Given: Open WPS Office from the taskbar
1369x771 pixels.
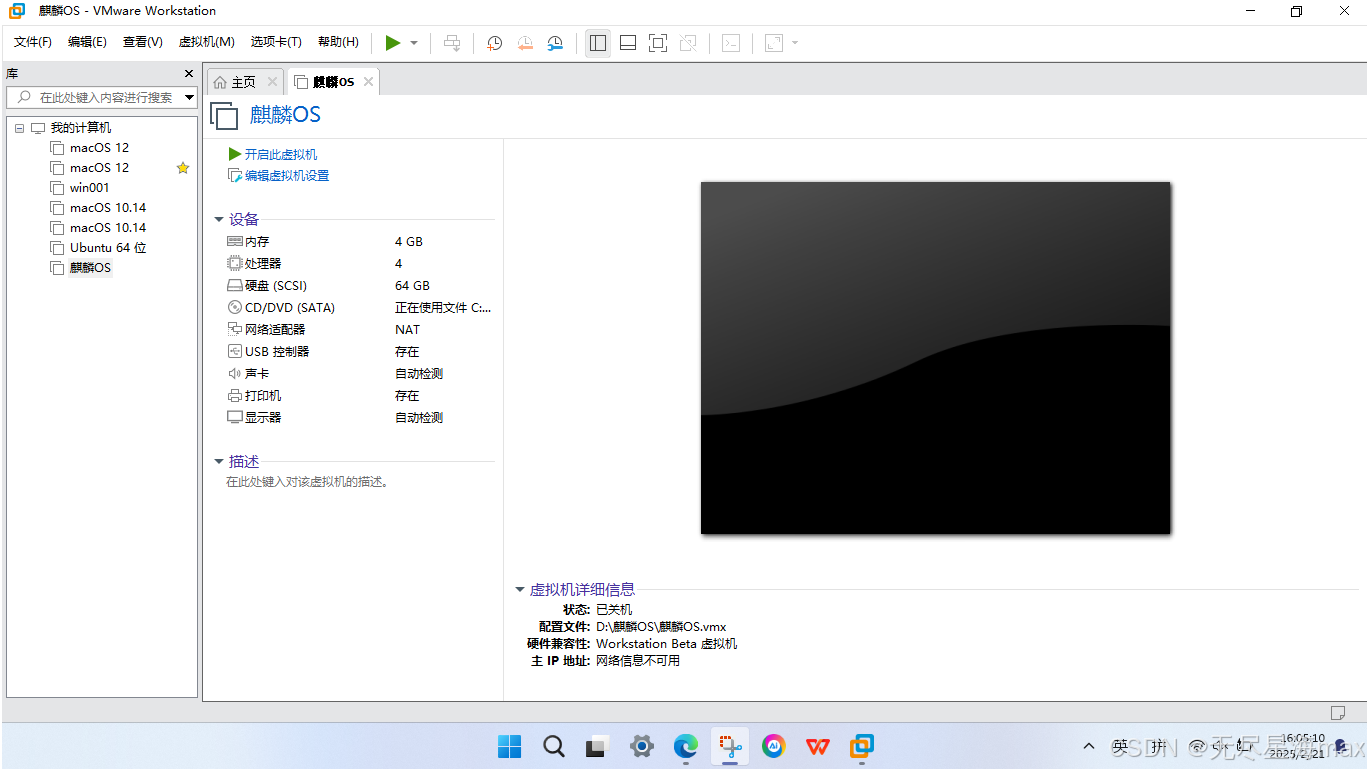Looking at the screenshot, I should pyautogui.click(x=818, y=746).
